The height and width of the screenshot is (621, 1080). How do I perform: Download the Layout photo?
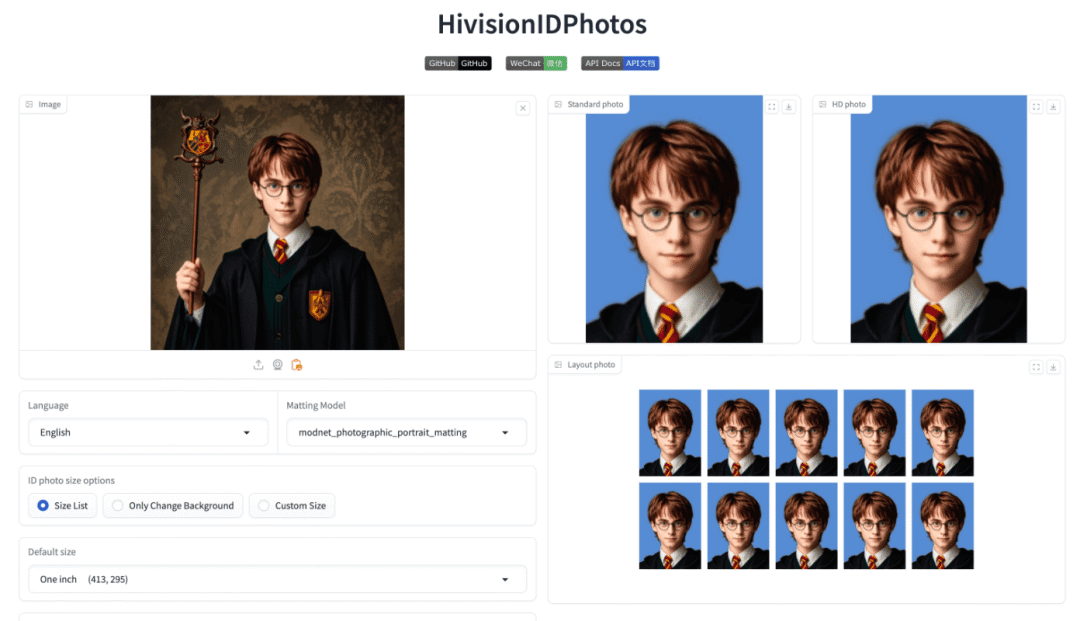[1053, 367]
